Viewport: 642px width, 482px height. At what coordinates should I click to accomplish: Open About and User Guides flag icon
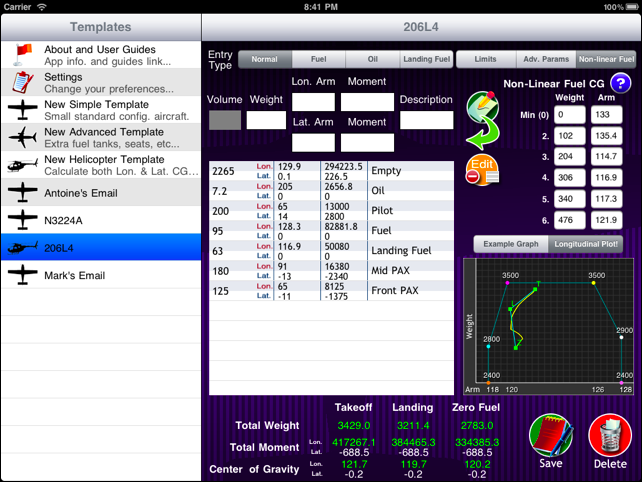(20, 55)
